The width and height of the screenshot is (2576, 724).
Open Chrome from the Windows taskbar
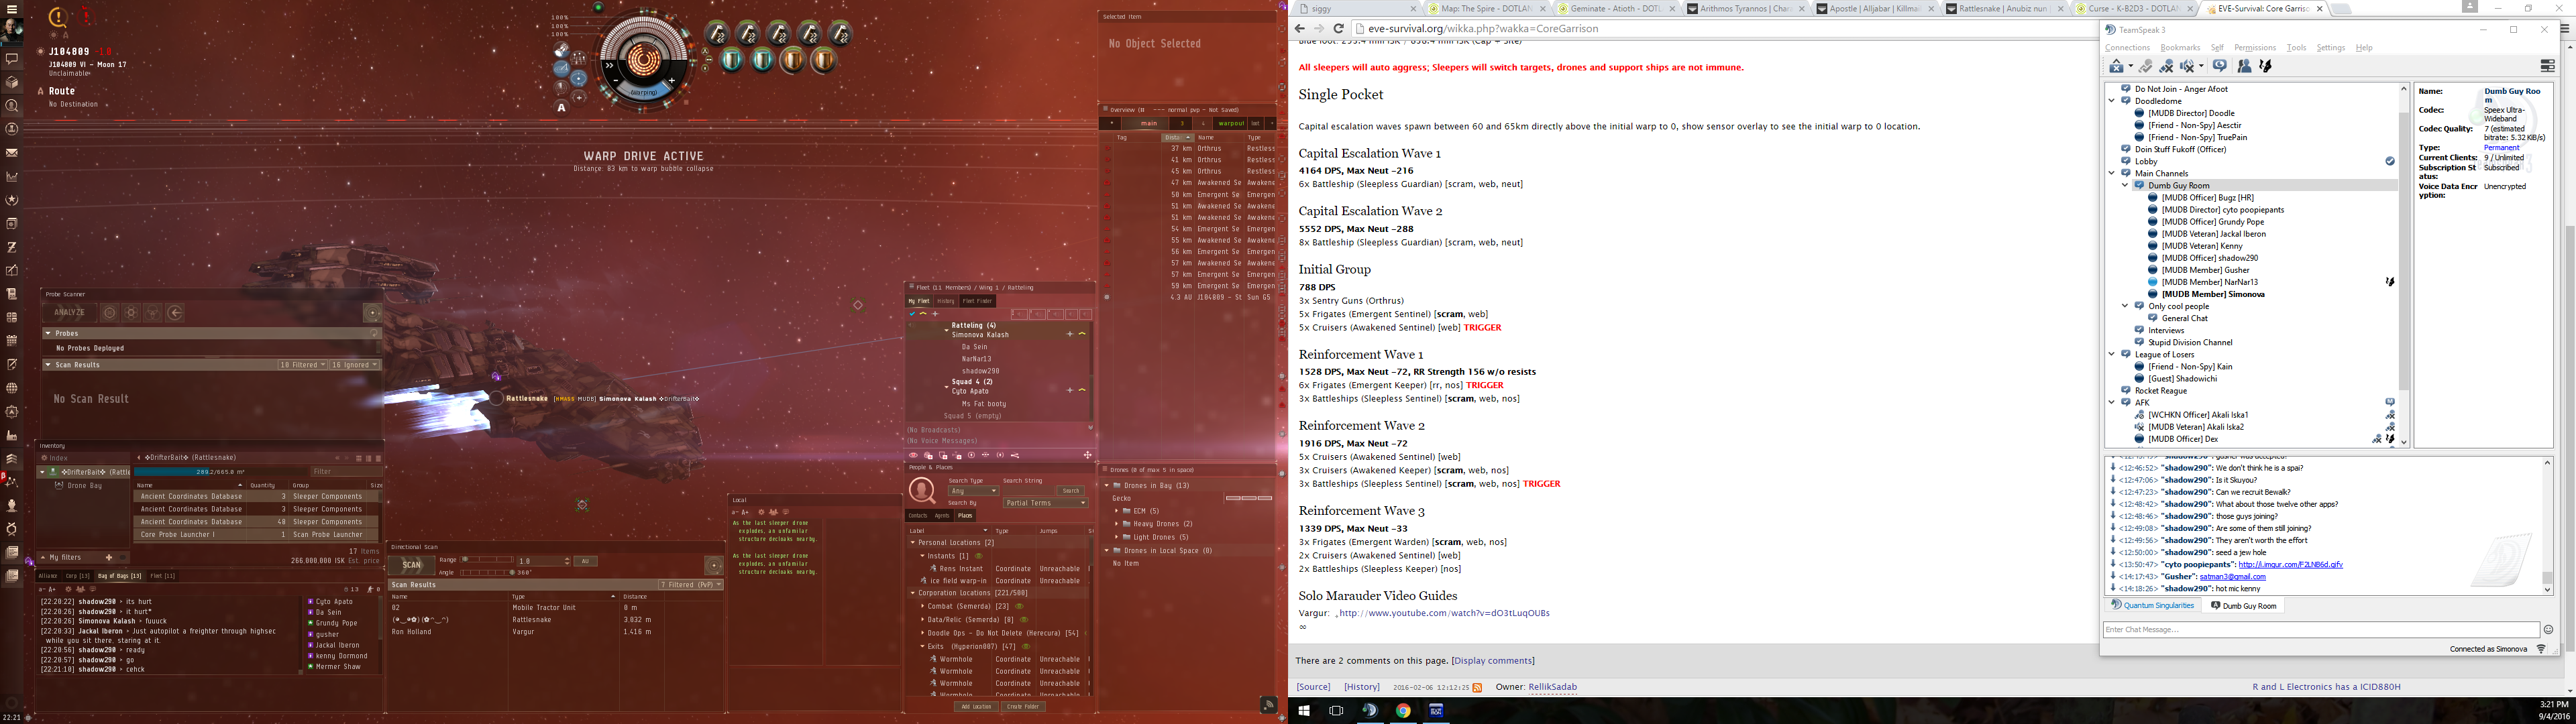click(x=1403, y=711)
